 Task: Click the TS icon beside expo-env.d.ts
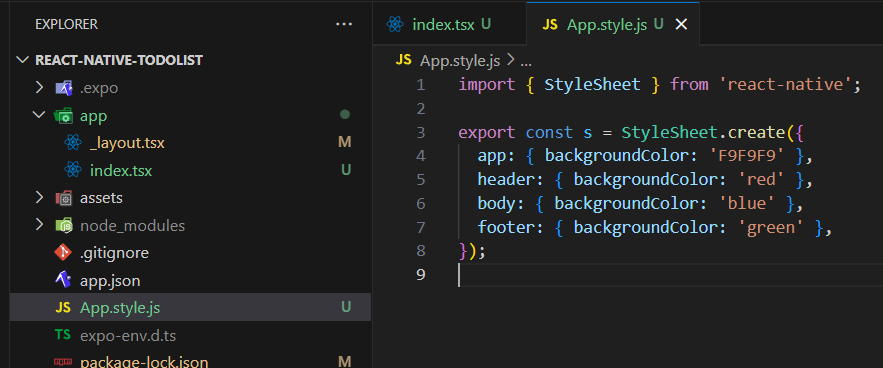(x=63, y=335)
